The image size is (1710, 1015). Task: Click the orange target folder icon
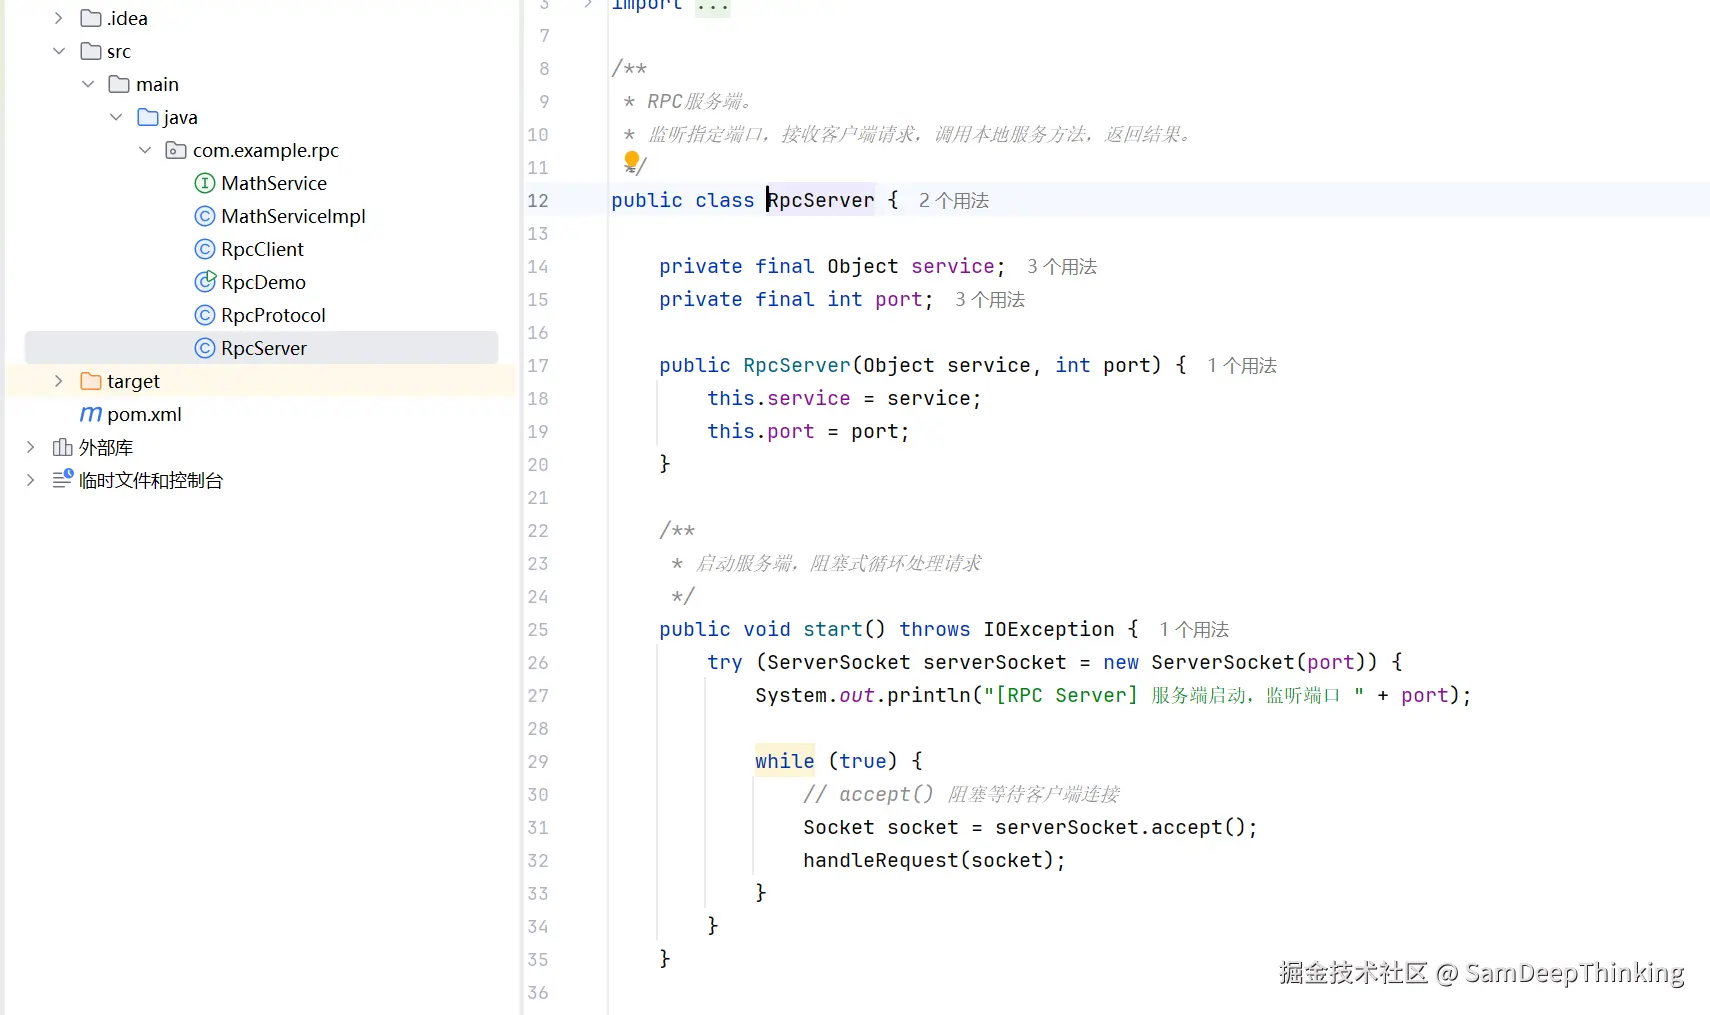pos(91,381)
